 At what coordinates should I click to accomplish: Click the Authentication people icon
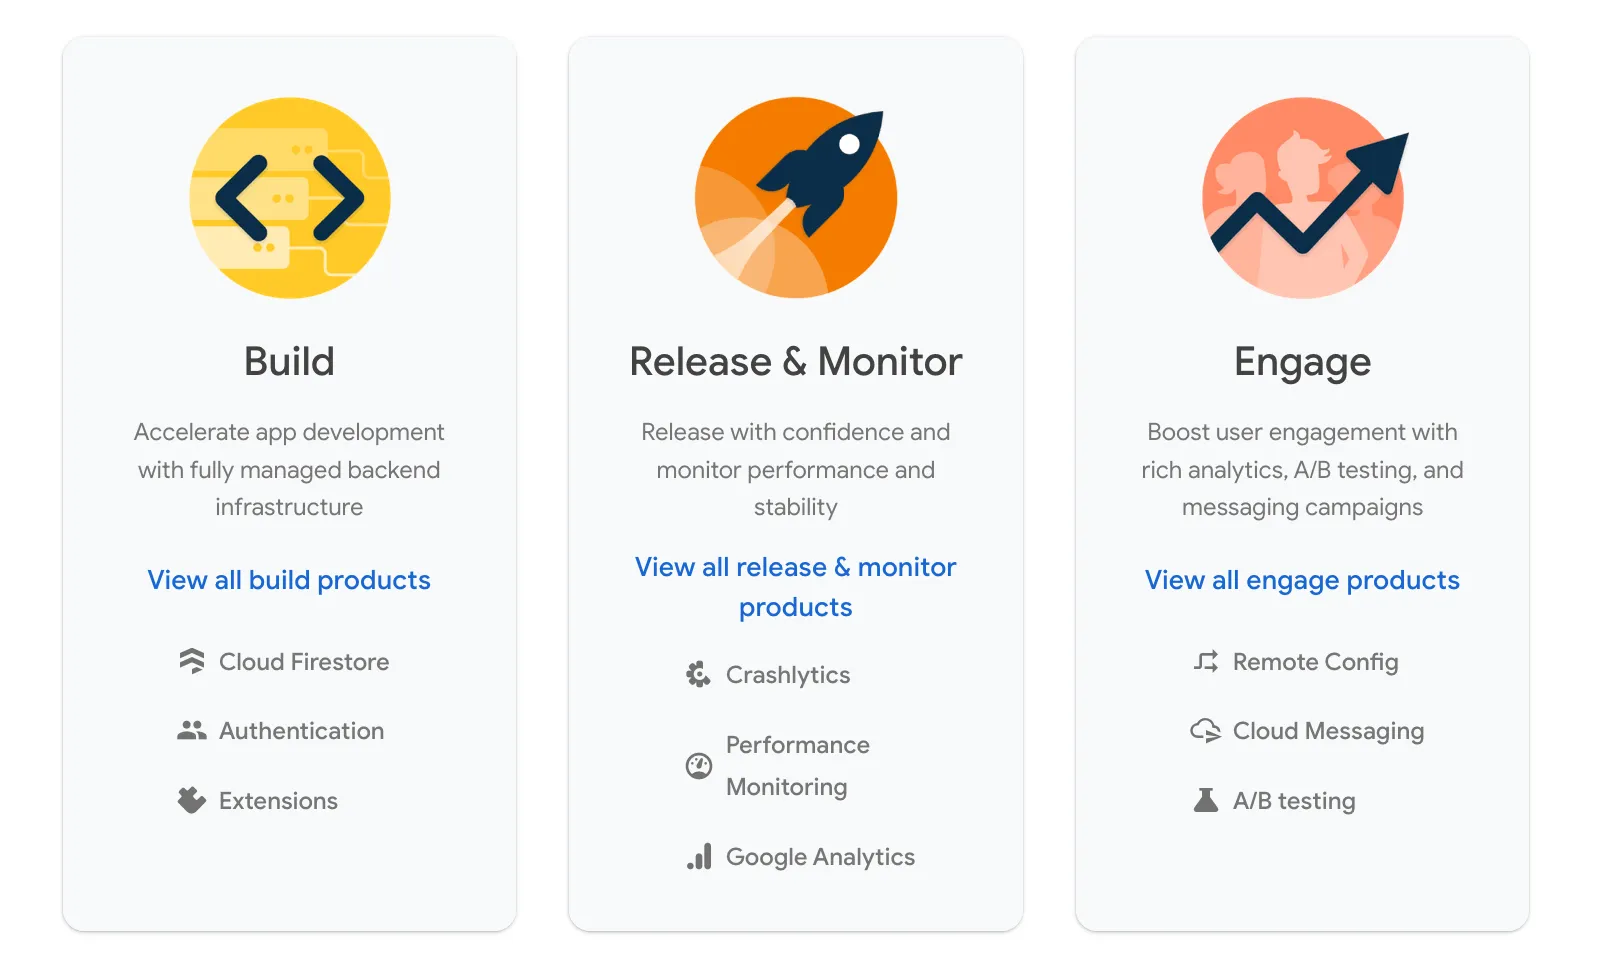point(192,731)
